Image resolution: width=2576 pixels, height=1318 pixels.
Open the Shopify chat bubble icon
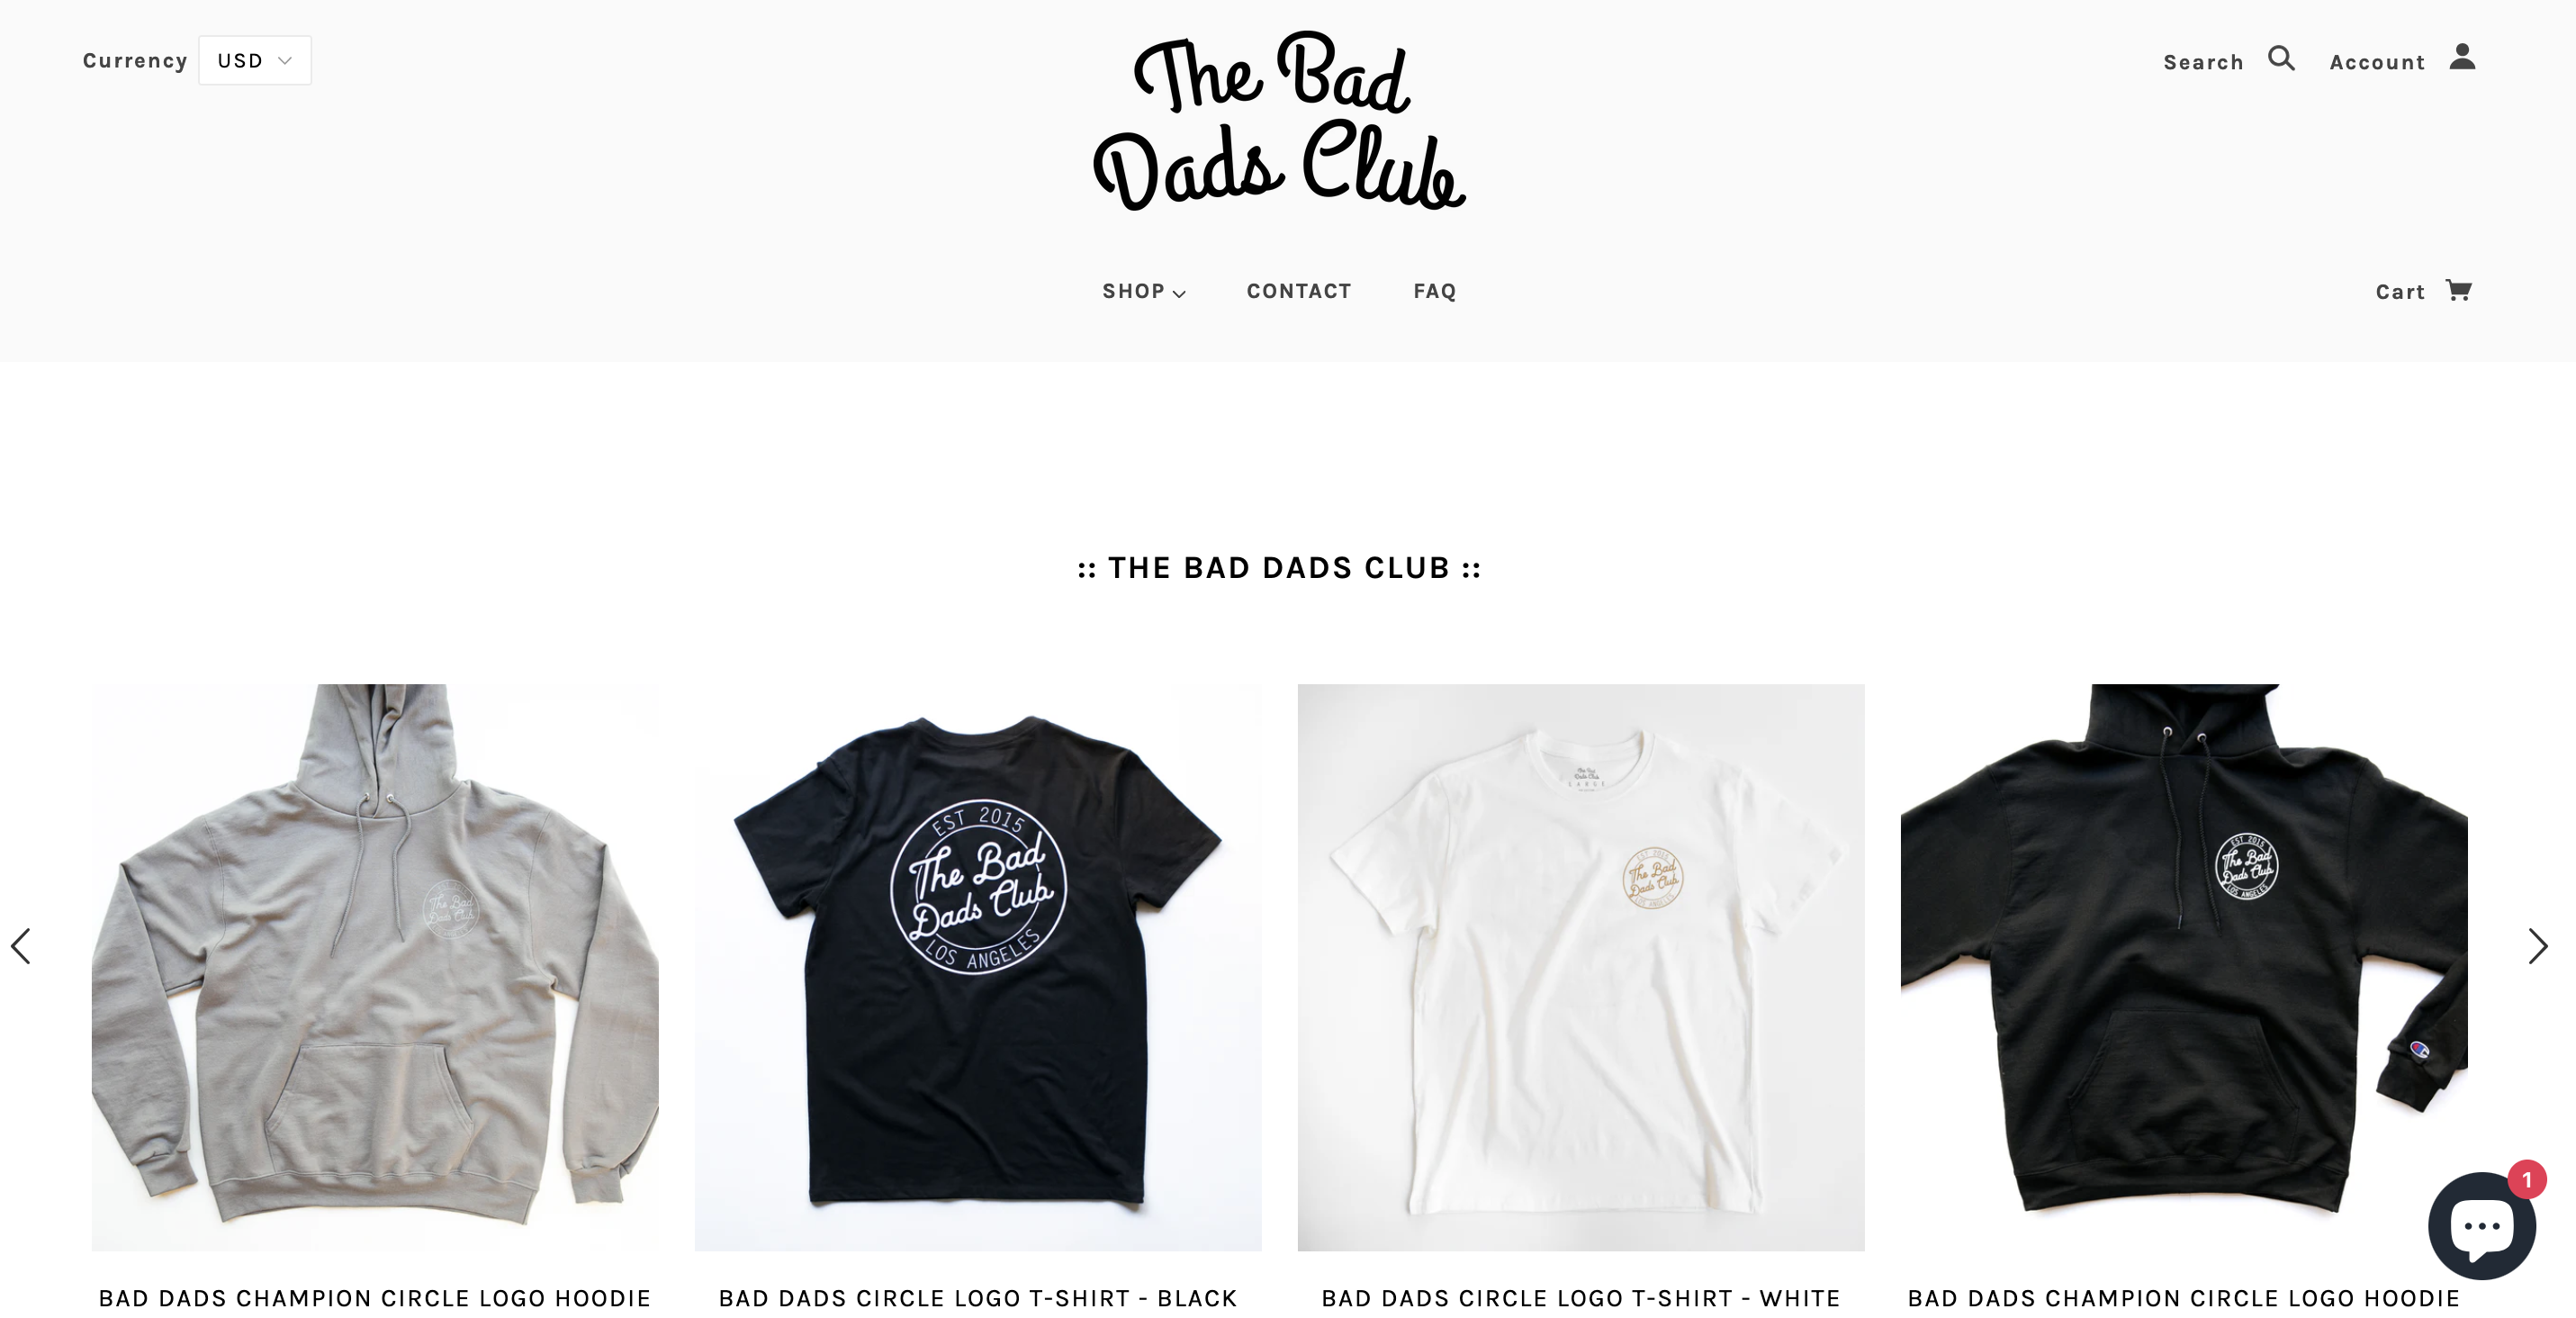pos(2481,1226)
